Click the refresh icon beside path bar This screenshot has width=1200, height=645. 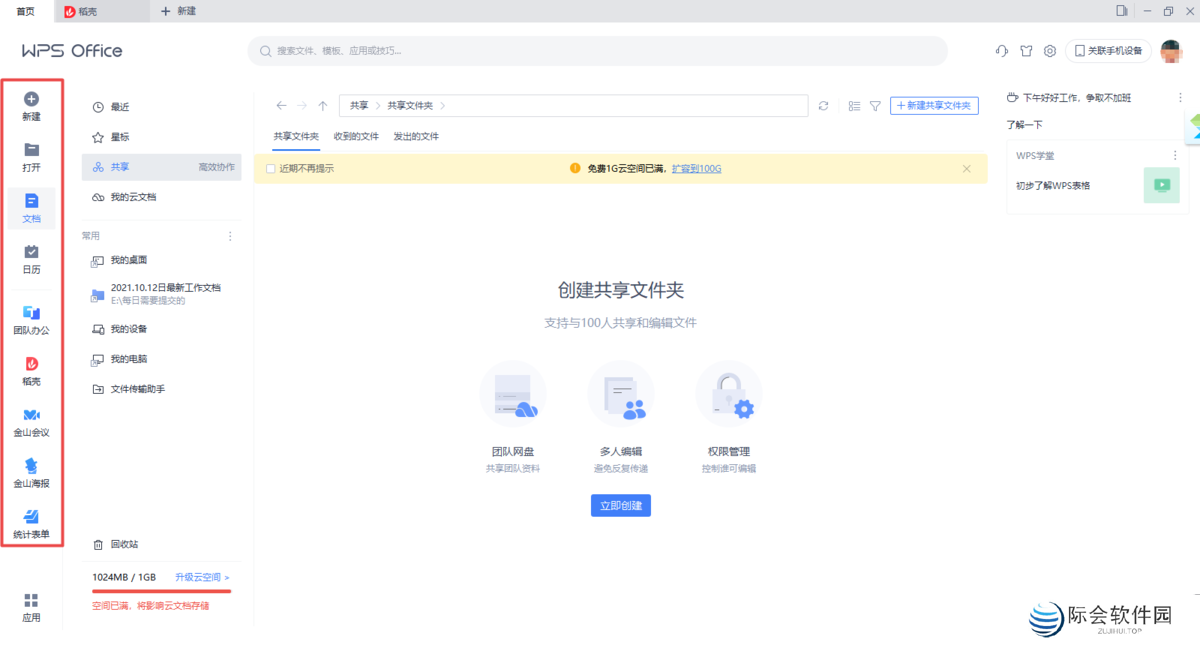823,106
